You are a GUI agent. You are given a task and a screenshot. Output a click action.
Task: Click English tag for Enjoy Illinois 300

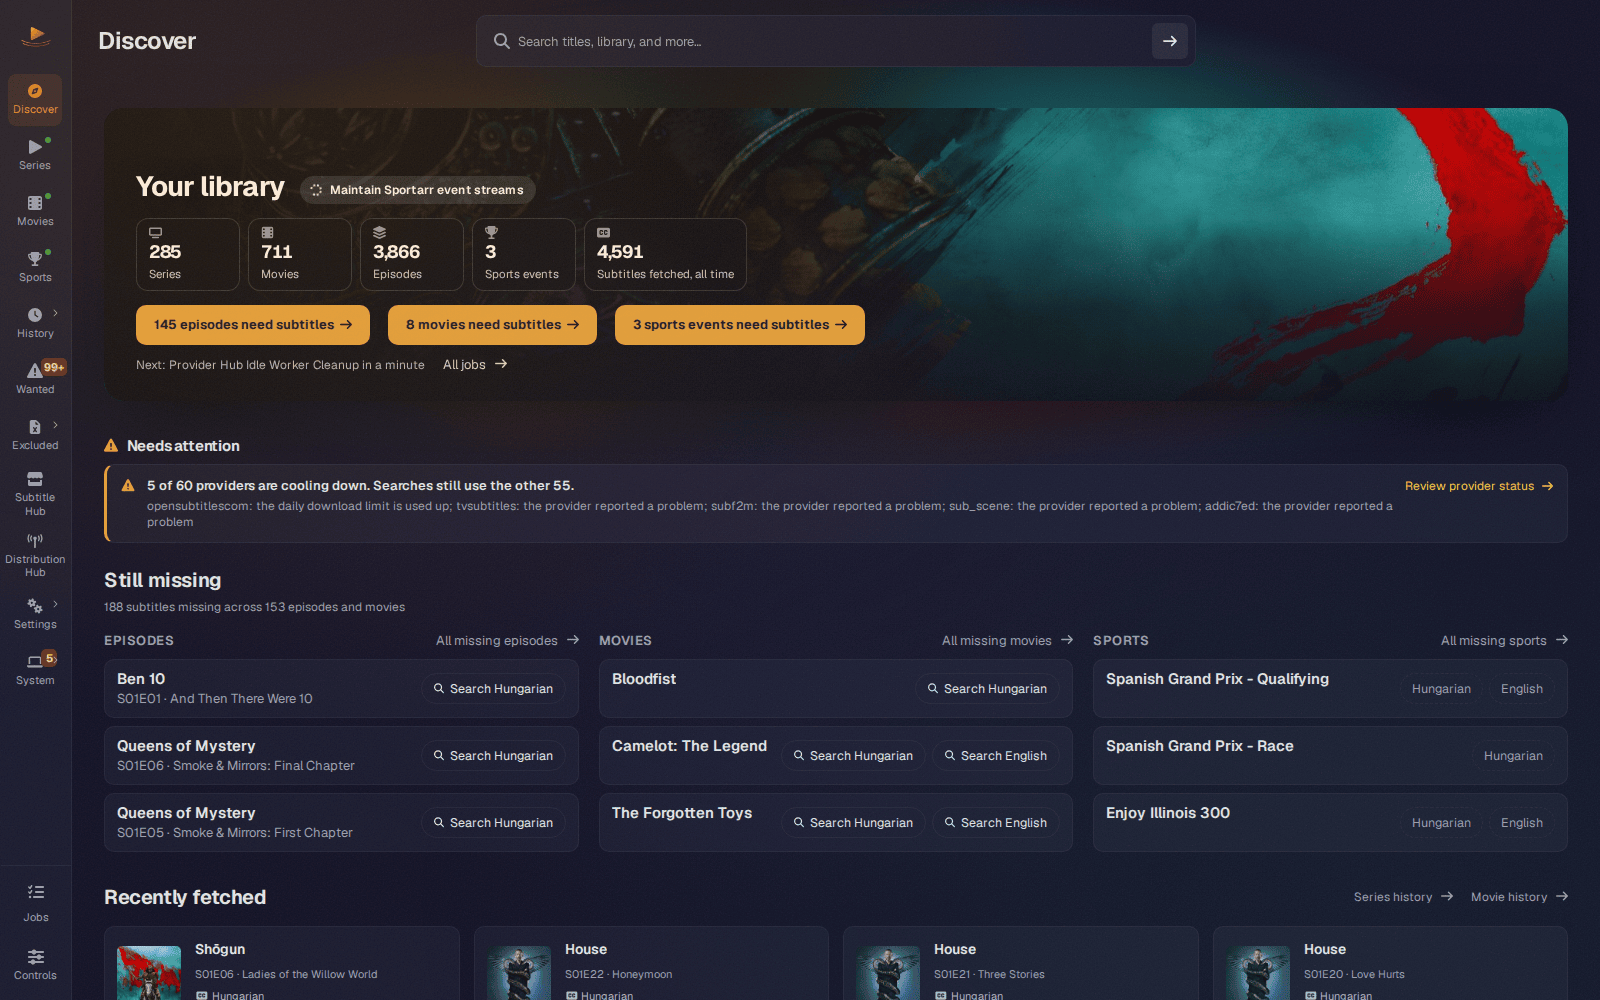(x=1521, y=823)
